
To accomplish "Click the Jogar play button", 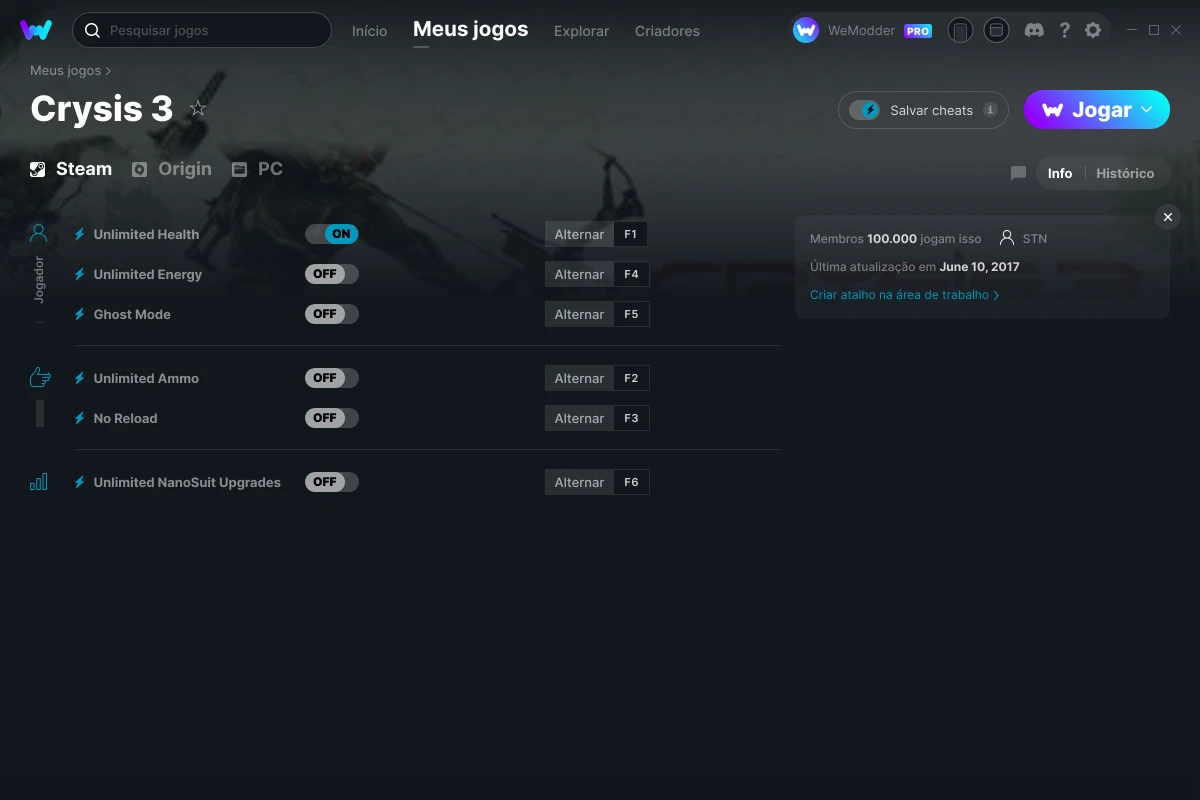I will (x=1097, y=110).
